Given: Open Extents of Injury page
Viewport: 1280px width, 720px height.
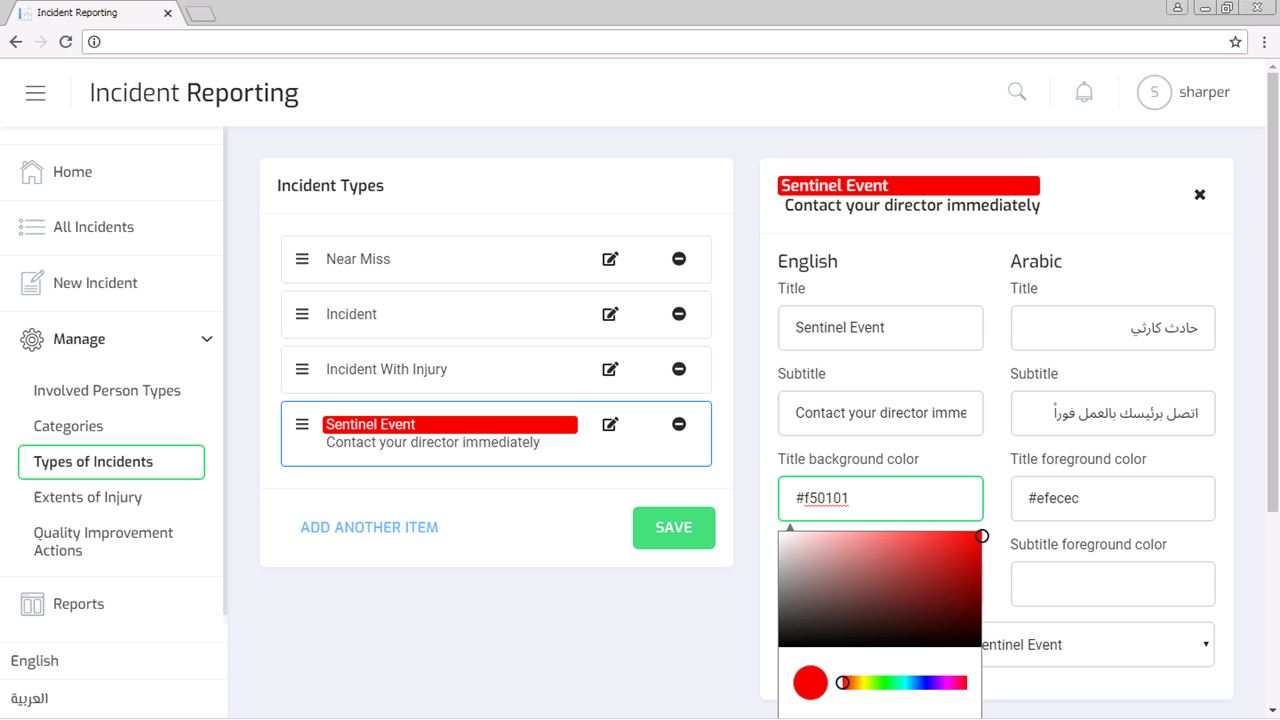Looking at the screenshot, I should (88, 497).
